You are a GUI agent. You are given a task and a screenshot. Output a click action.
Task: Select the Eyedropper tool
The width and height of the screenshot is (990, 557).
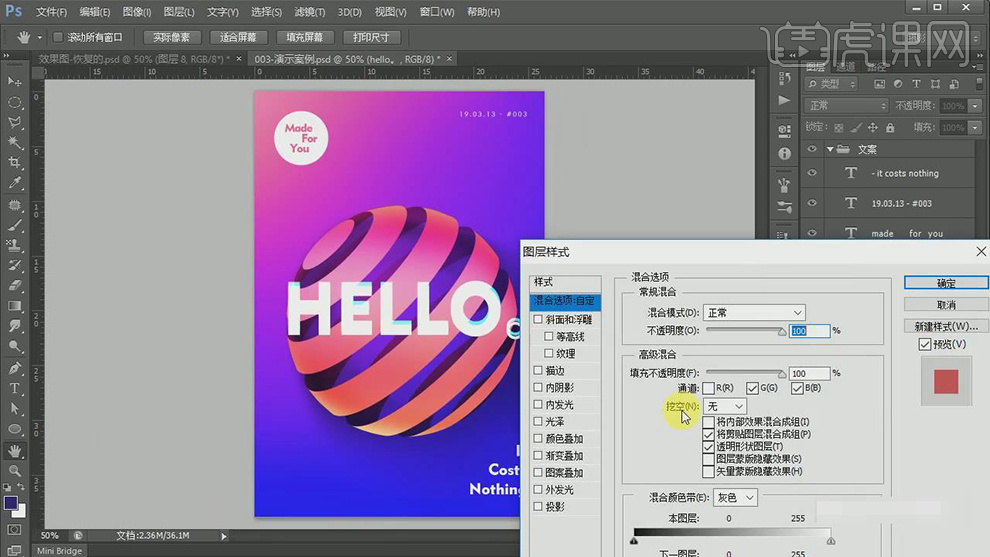[x=15, y=184]
